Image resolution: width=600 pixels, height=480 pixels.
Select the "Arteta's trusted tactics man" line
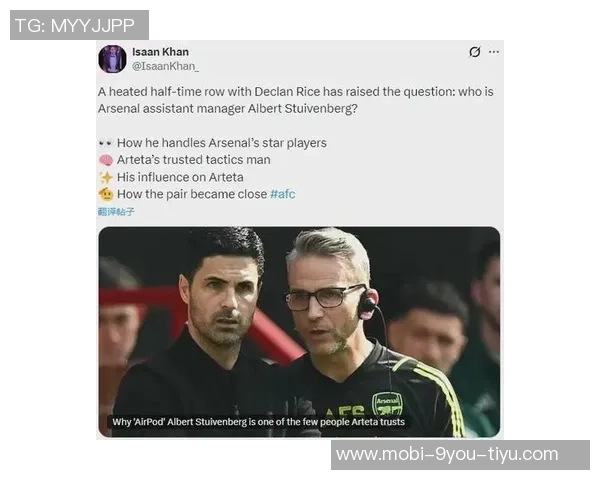click(x=194, y=160)
